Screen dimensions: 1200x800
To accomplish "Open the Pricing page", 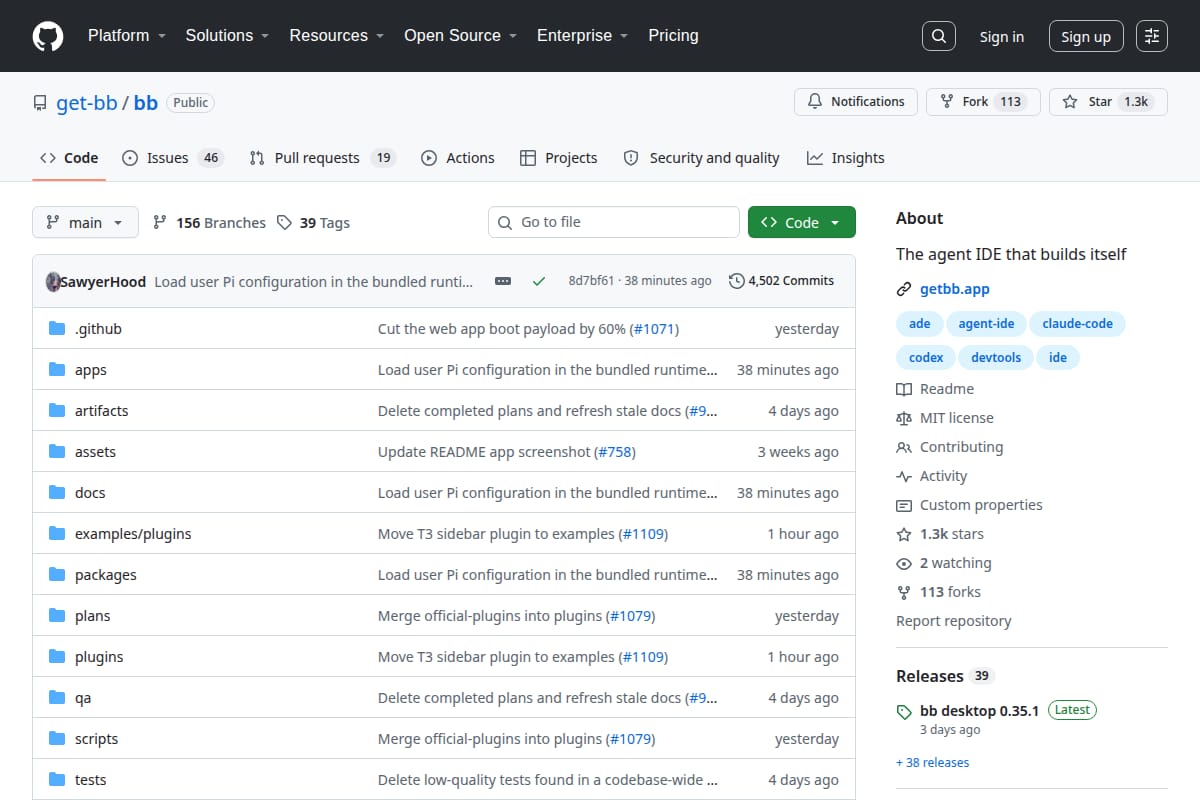I will click(673, 35).
